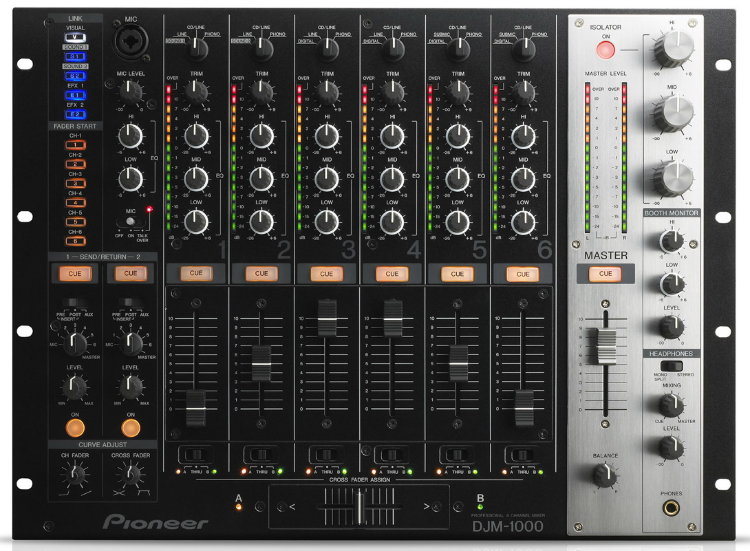Viewport: 750px width, 551px height.
Task: Click the headphones MIXING knob
Action: click(672, 406)
